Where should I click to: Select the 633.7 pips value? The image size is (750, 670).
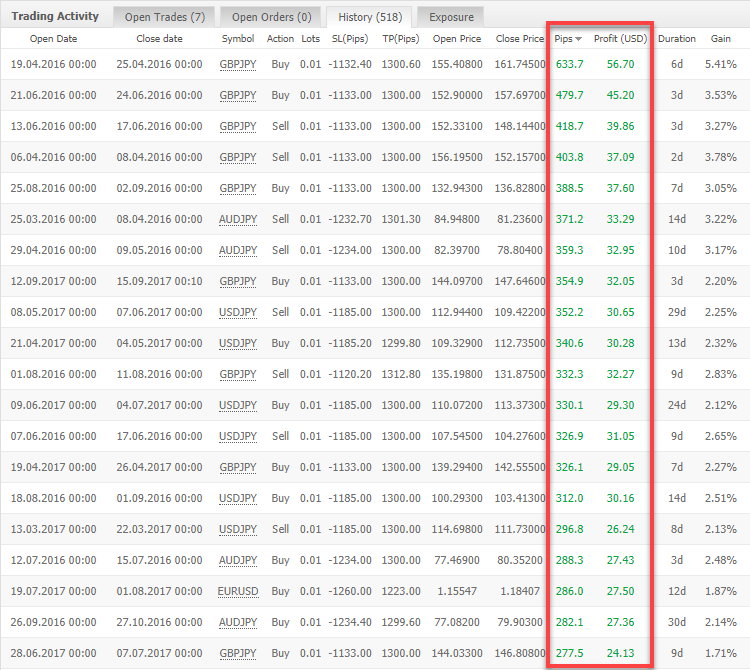click(569, 64)
